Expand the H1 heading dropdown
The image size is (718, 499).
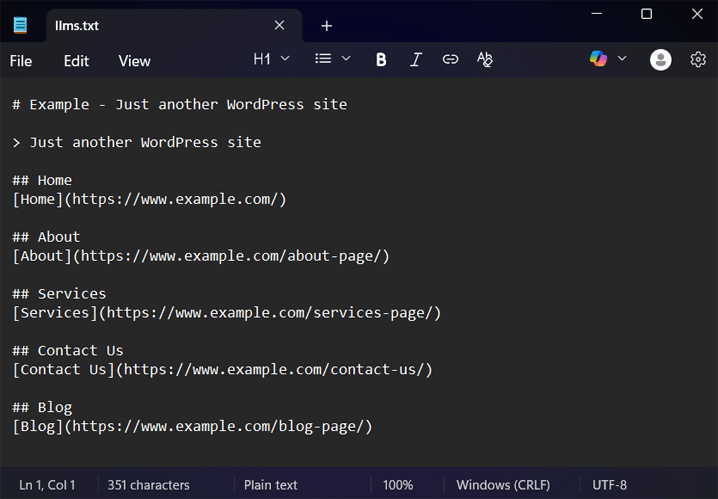[x=271, y=59]
